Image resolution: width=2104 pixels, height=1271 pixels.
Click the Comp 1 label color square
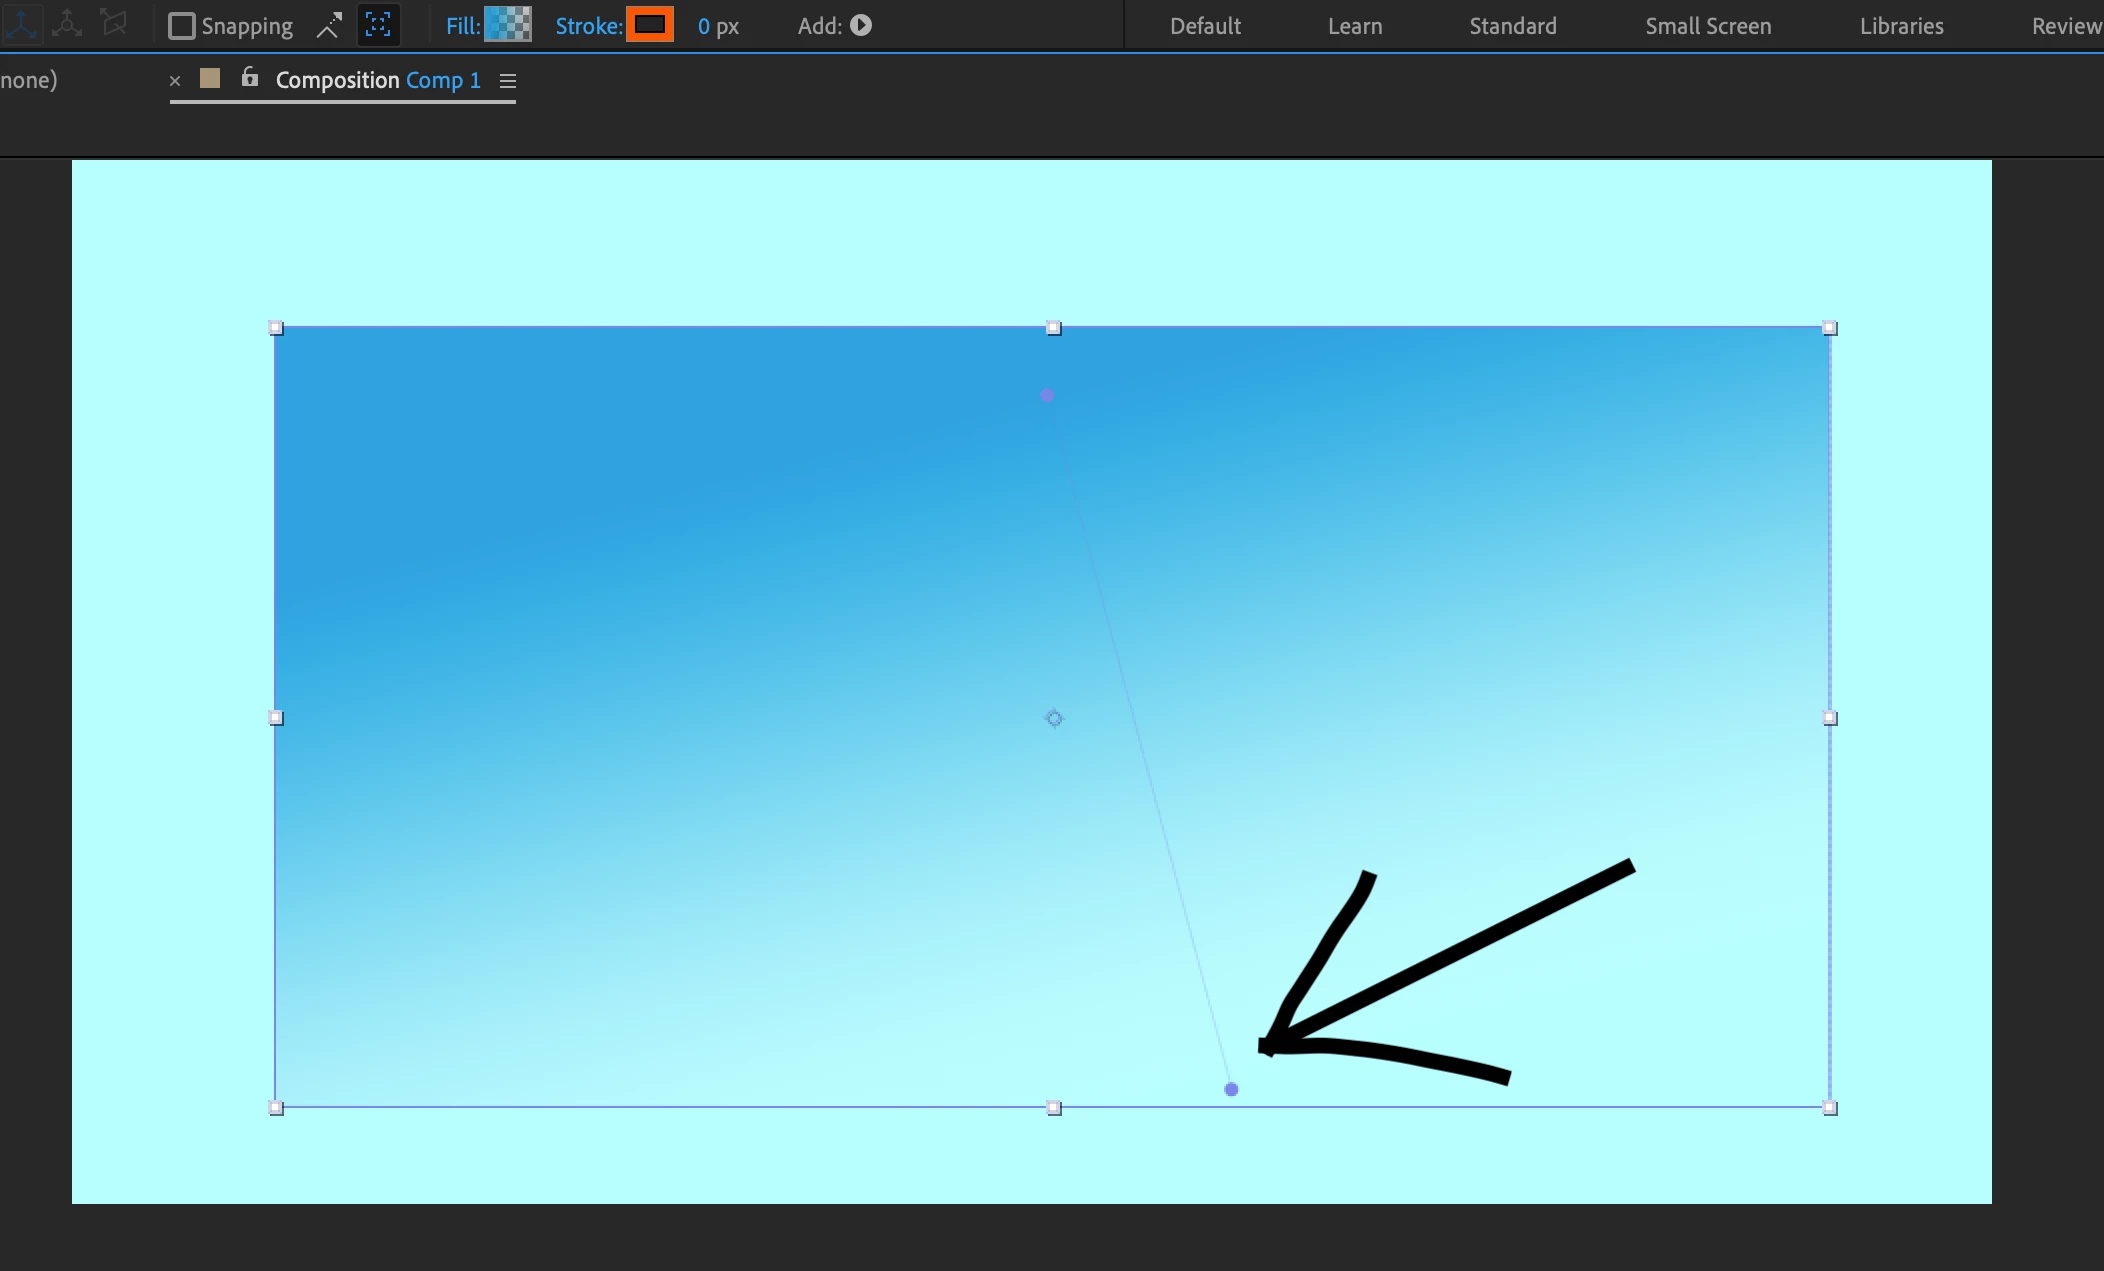(210, 79)
